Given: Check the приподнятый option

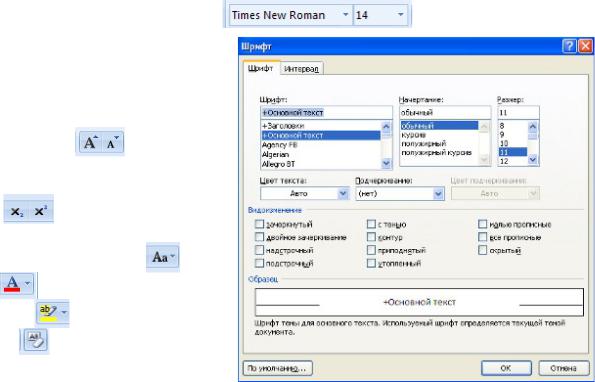Looking at the screenshot, I should (371, 250).
